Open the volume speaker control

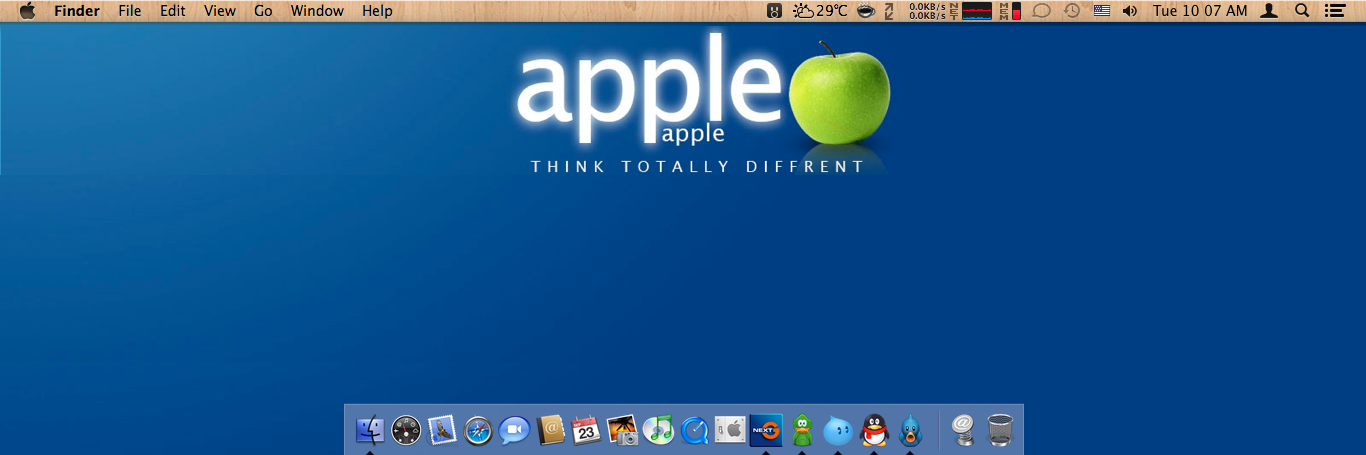1130,11
